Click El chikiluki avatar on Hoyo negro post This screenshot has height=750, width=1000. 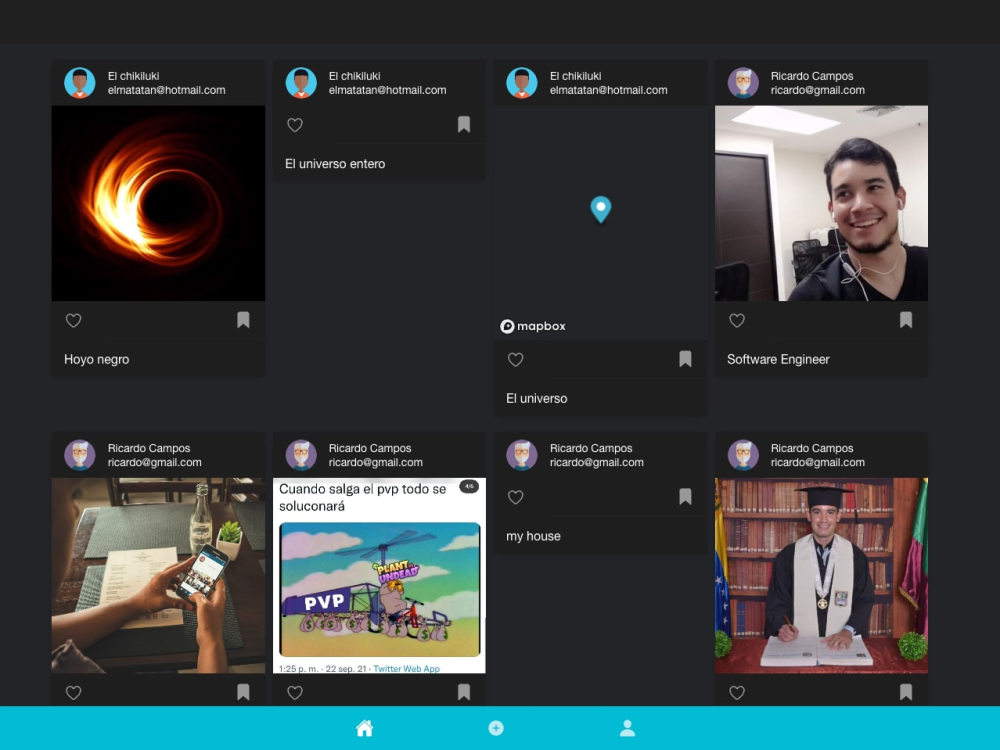point(80,83)
